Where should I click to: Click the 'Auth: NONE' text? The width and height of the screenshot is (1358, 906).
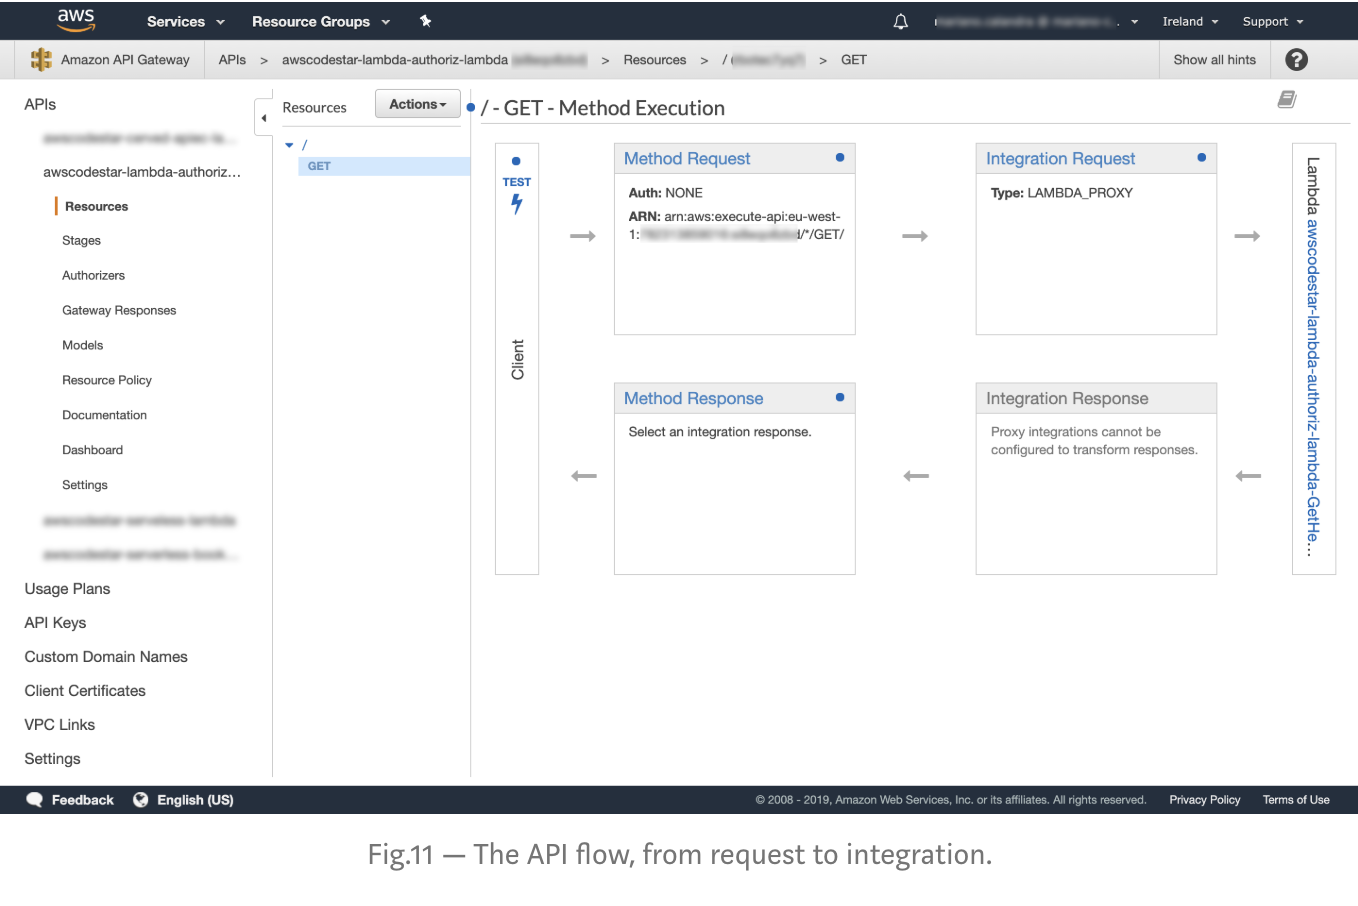665,193
